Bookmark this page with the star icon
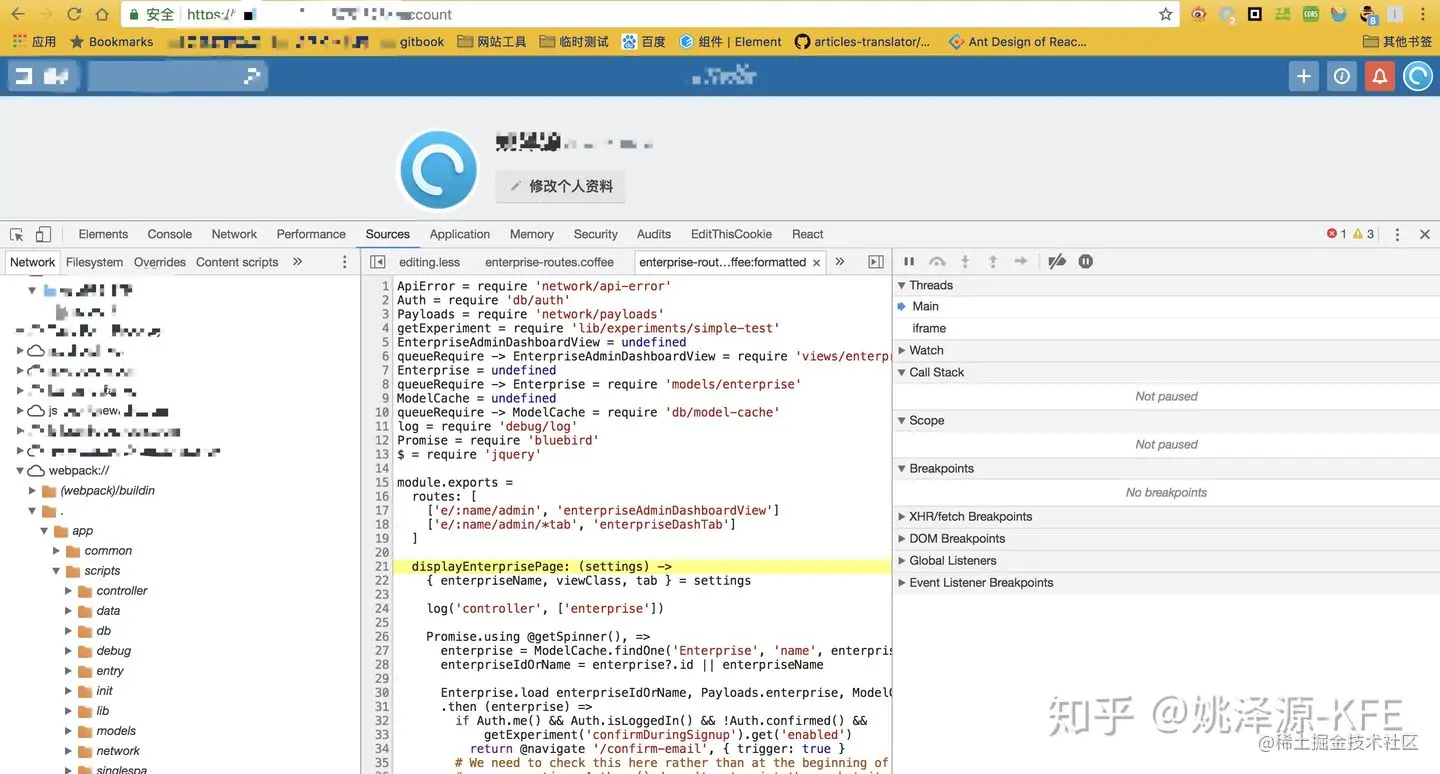This screenshot has height=774, width=1440. [x=1165, y=15]
